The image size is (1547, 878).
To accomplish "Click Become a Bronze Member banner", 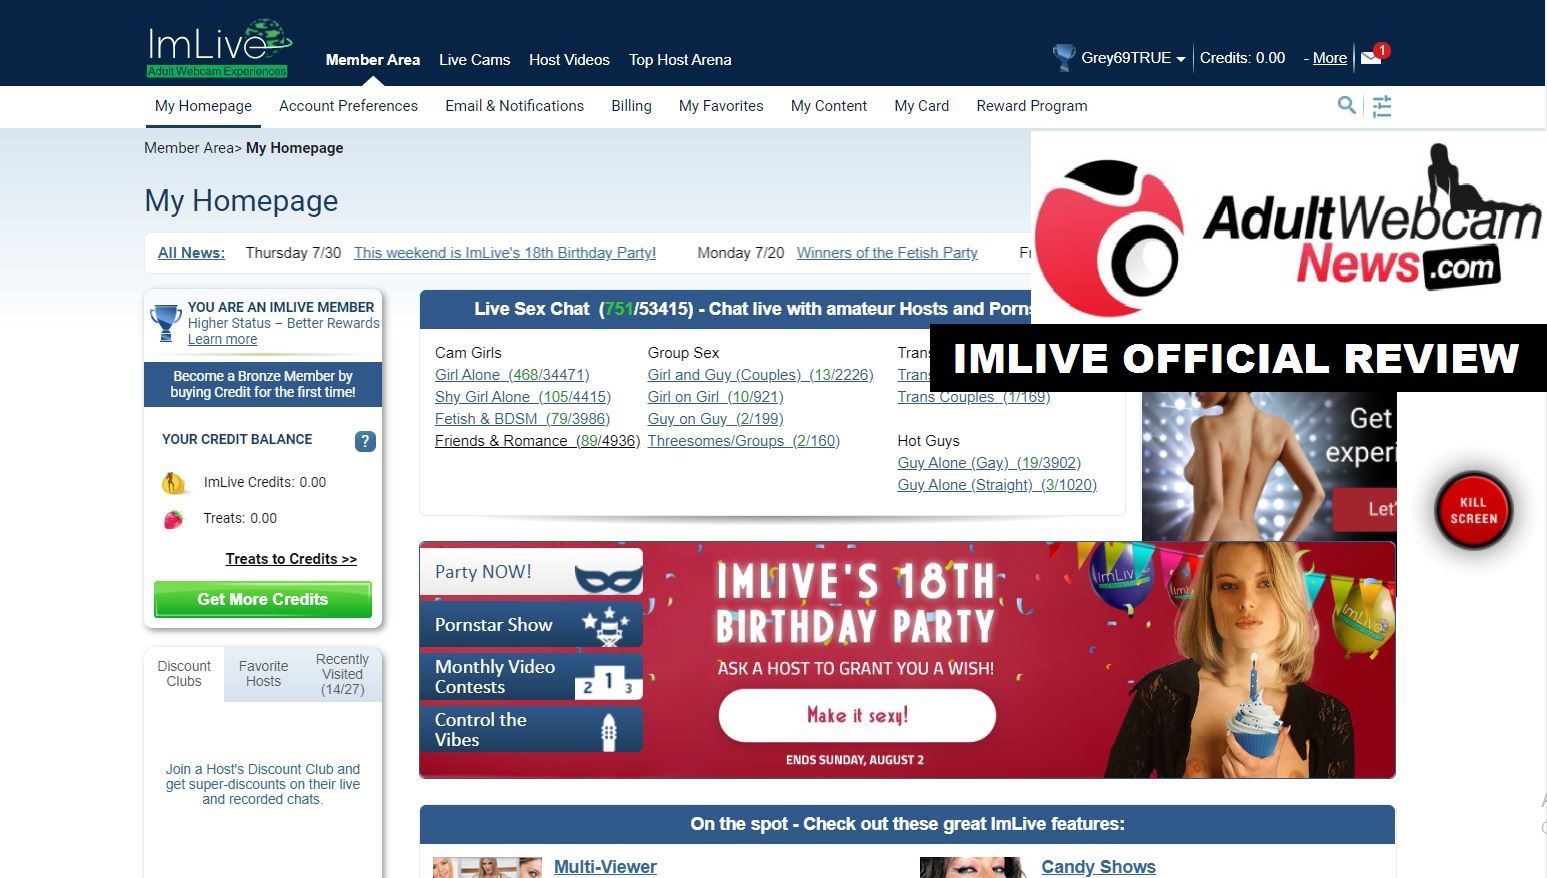I will click(x=263, y=384).
